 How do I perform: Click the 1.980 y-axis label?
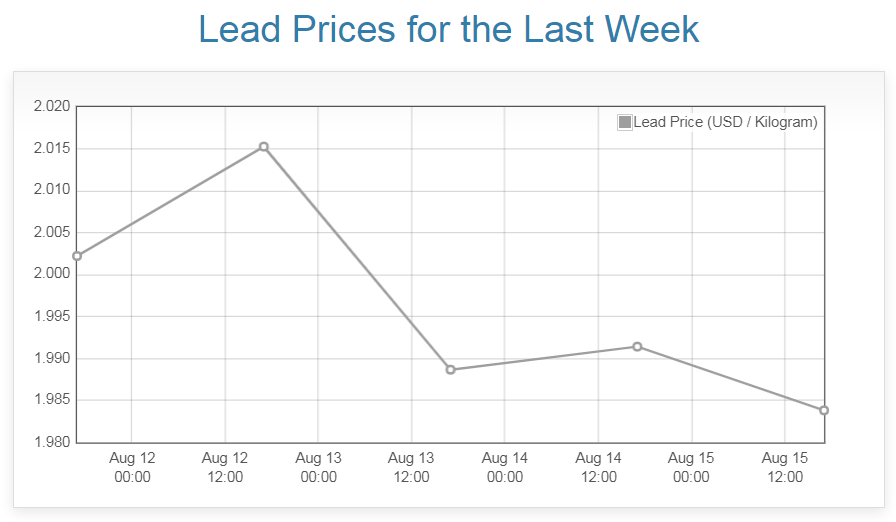point(51,442)
